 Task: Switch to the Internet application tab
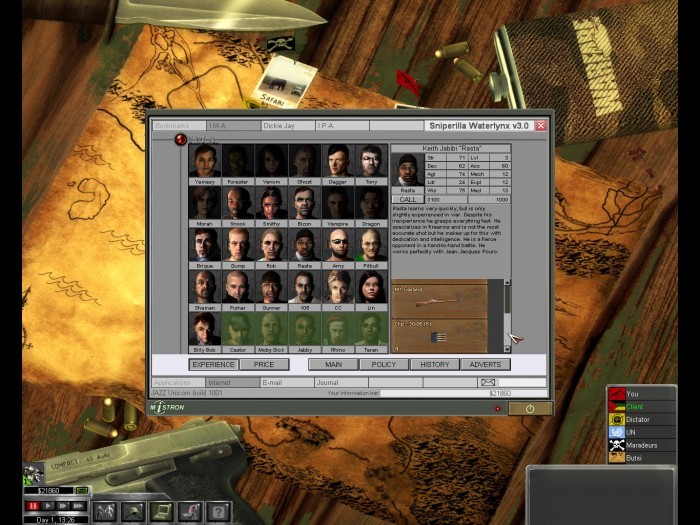coord(233,383)
